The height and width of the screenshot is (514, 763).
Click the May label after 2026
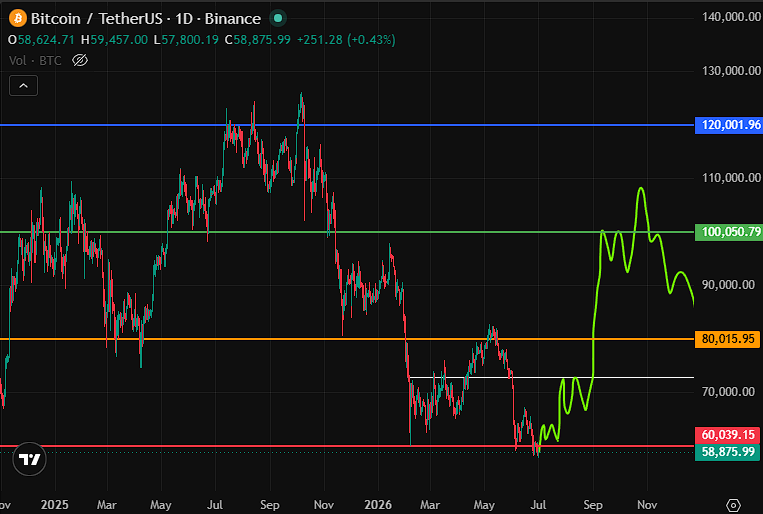[x=484, y=505]
